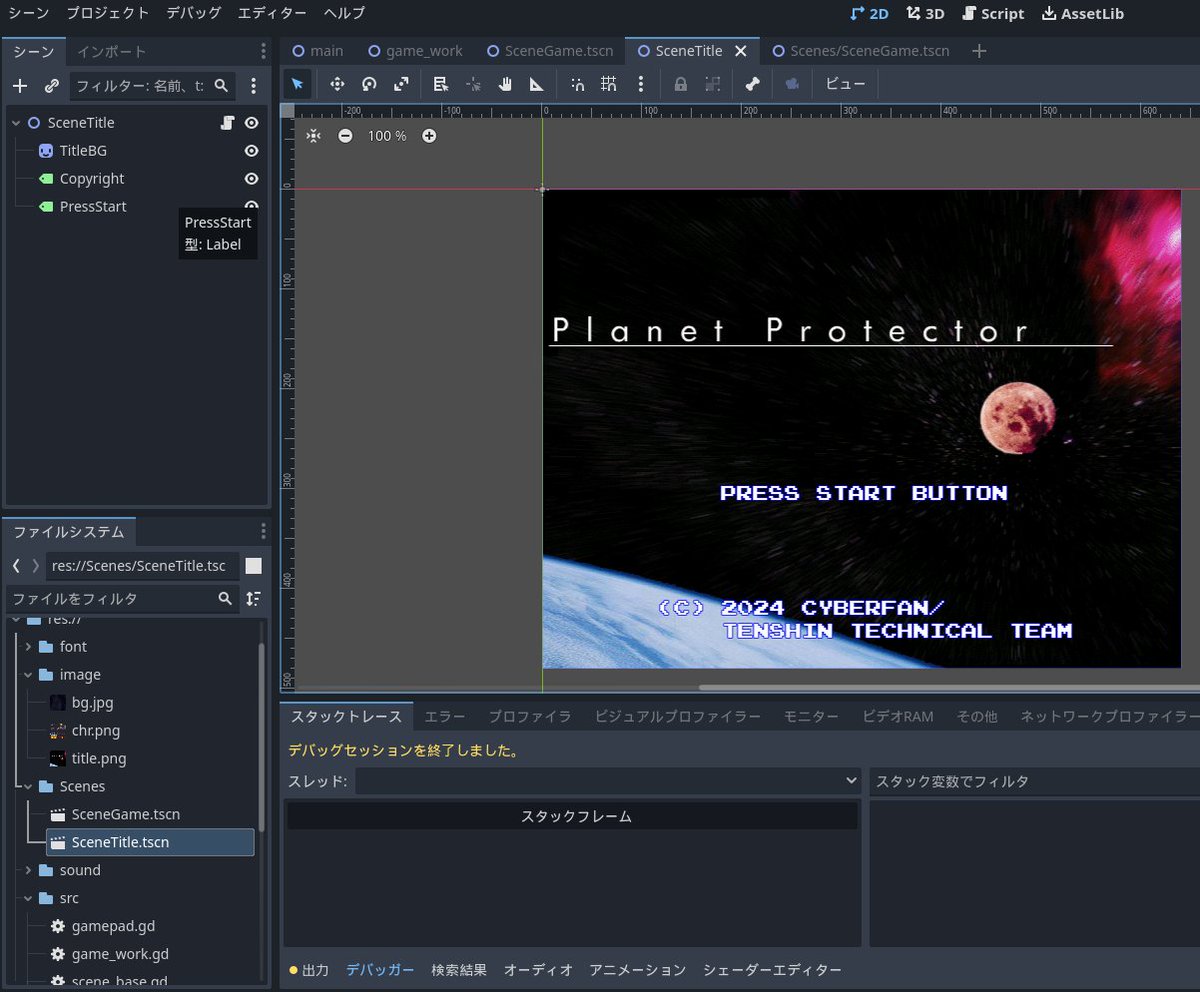1200x992 pixels.
Task: Center the view using the center icon
Action: (x=314, y=135)
